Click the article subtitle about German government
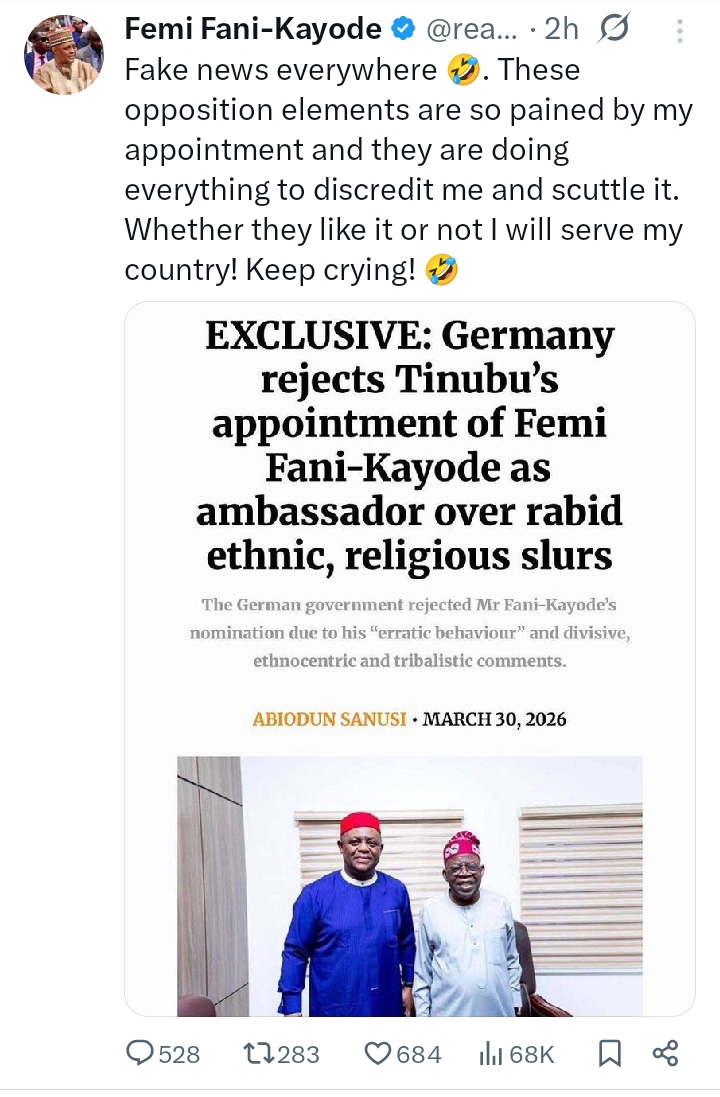 click(410, 633)
